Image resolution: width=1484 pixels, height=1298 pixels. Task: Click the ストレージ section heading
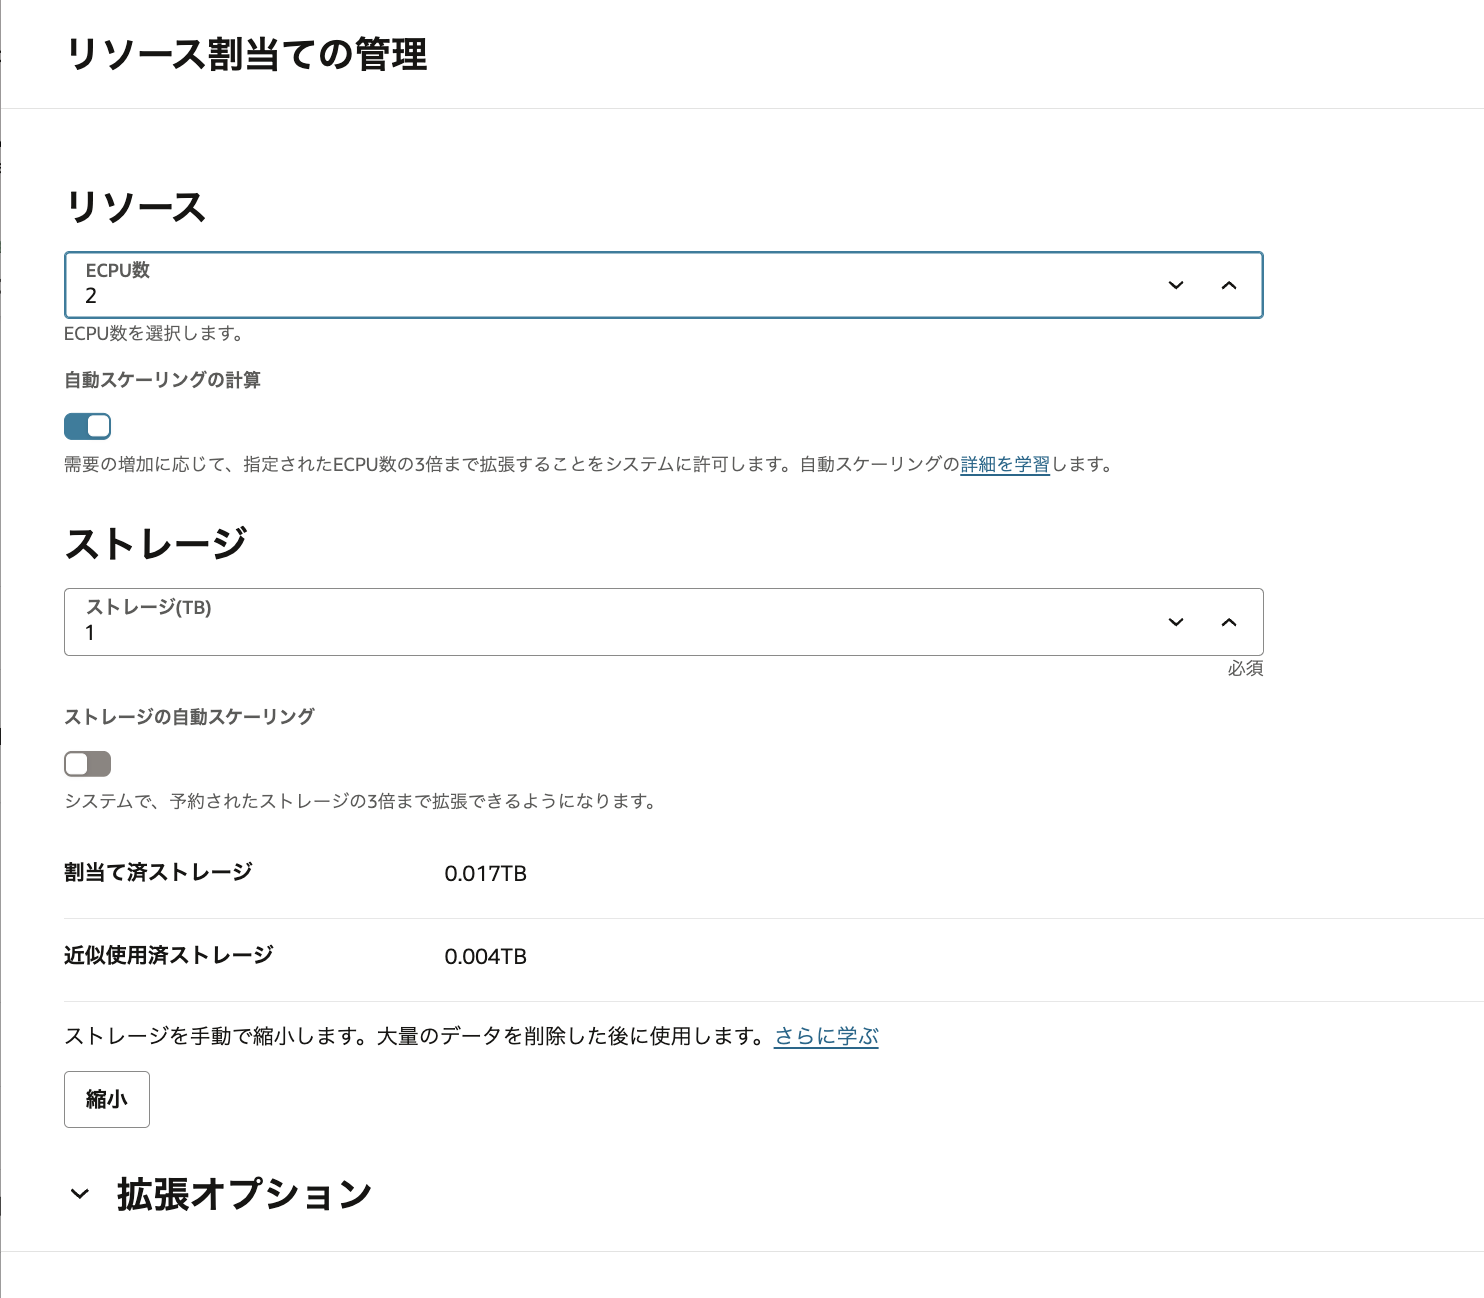pyautogui.click(x=155, y=544)
